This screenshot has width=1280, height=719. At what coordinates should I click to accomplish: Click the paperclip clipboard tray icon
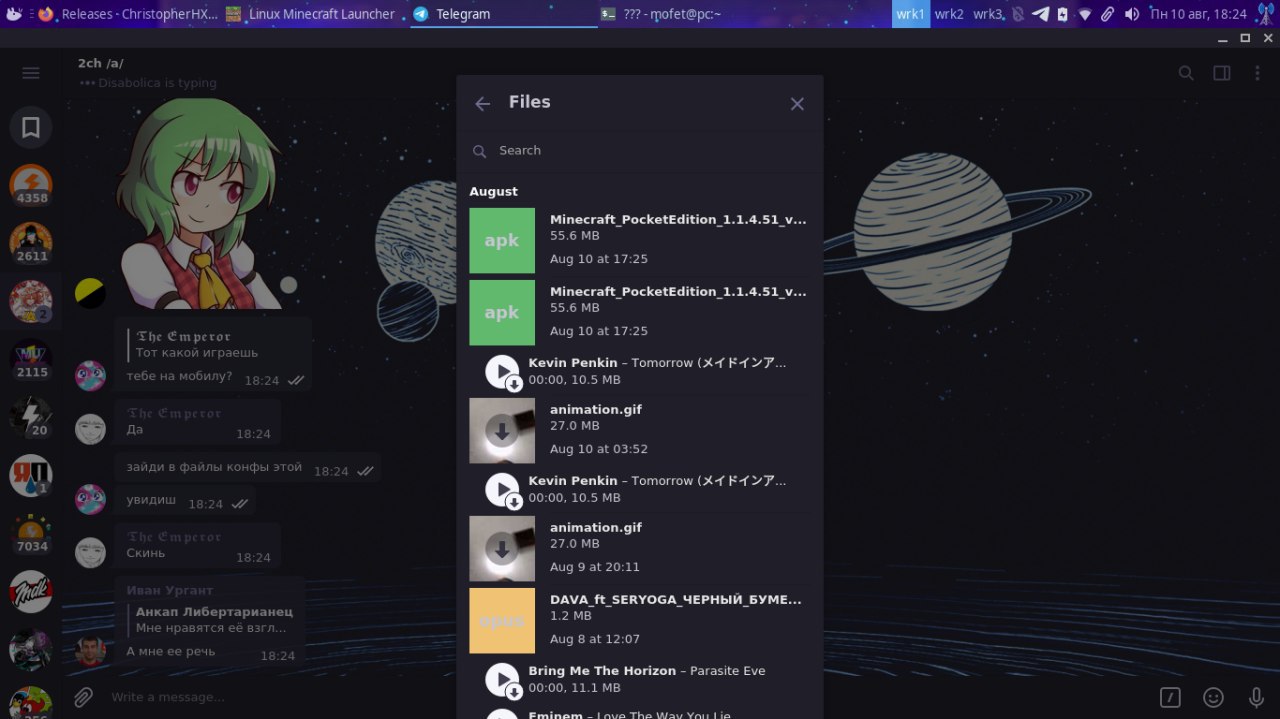(1107, 14)
